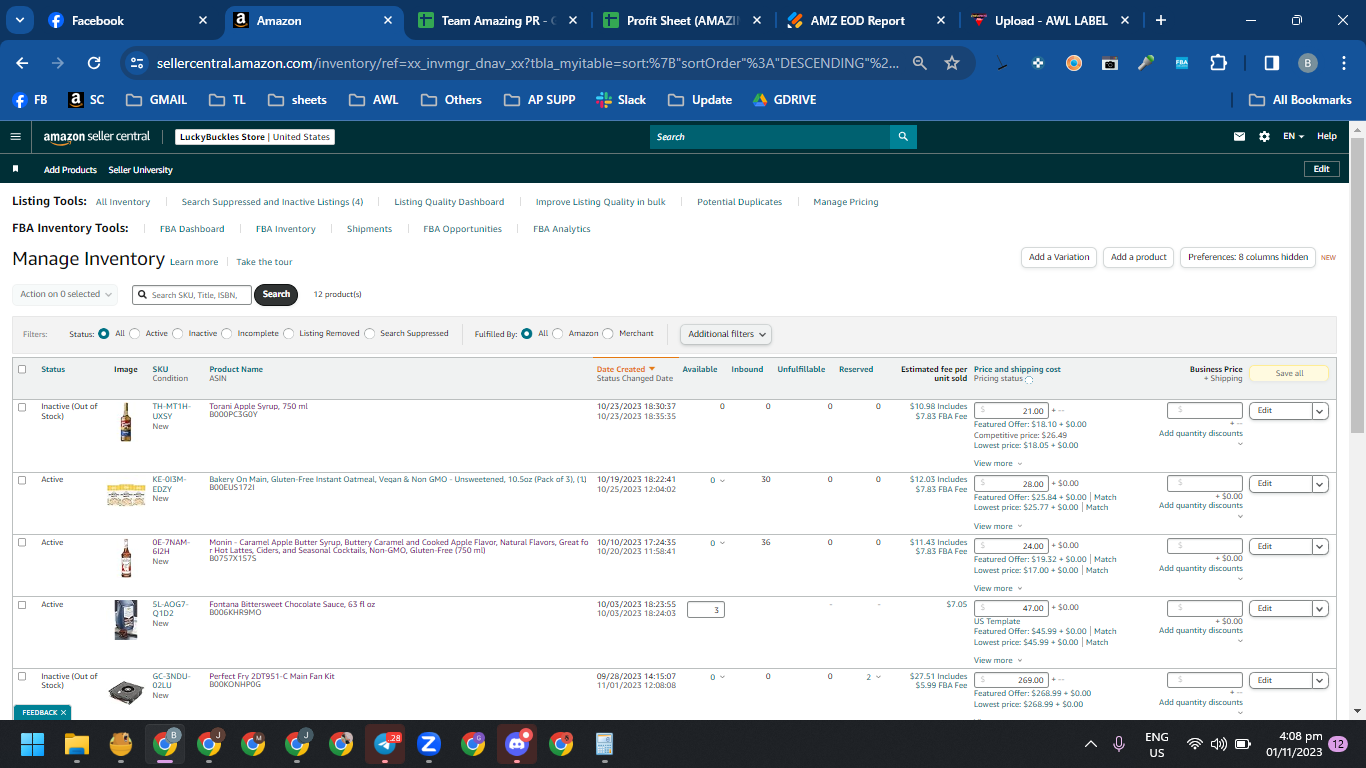Open Listing Quality Dashboard link
The image size is (1366, 768).
tap(449, 202)
